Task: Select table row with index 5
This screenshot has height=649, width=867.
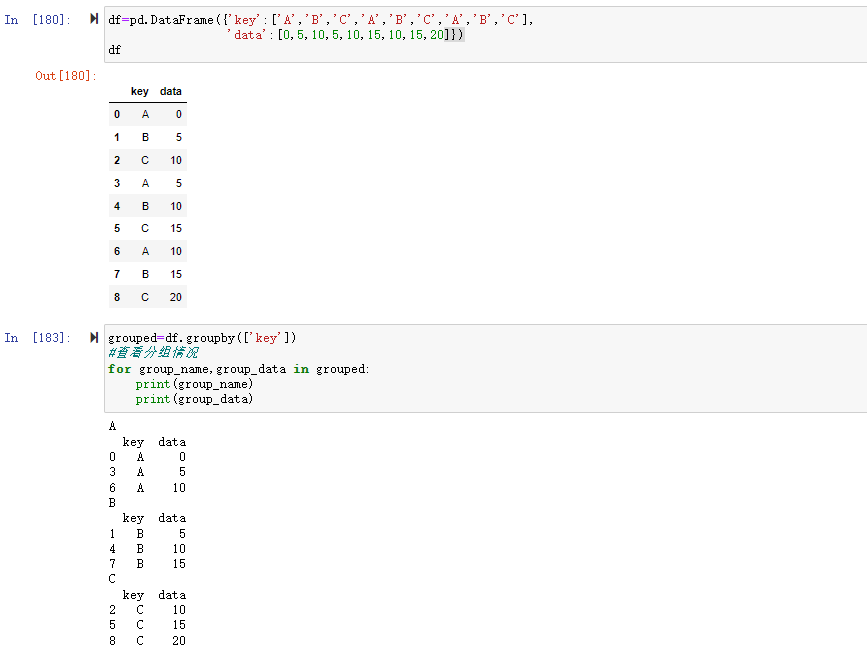Action: (x=147, y=228)
